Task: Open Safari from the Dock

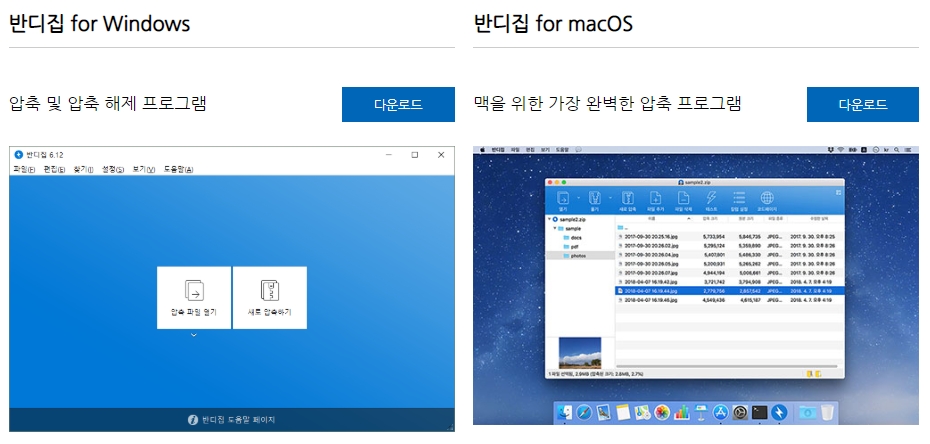Action: 584,413
